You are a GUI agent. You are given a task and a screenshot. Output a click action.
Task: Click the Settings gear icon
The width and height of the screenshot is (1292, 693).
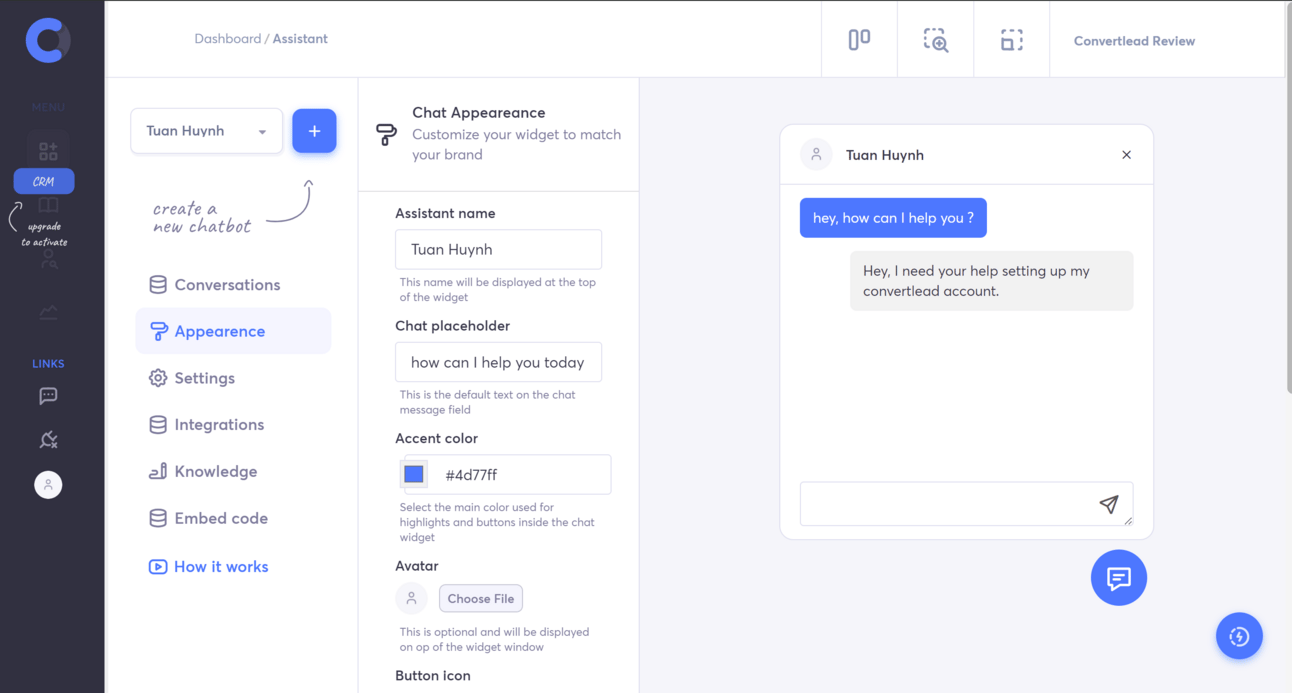coord(158,378)
